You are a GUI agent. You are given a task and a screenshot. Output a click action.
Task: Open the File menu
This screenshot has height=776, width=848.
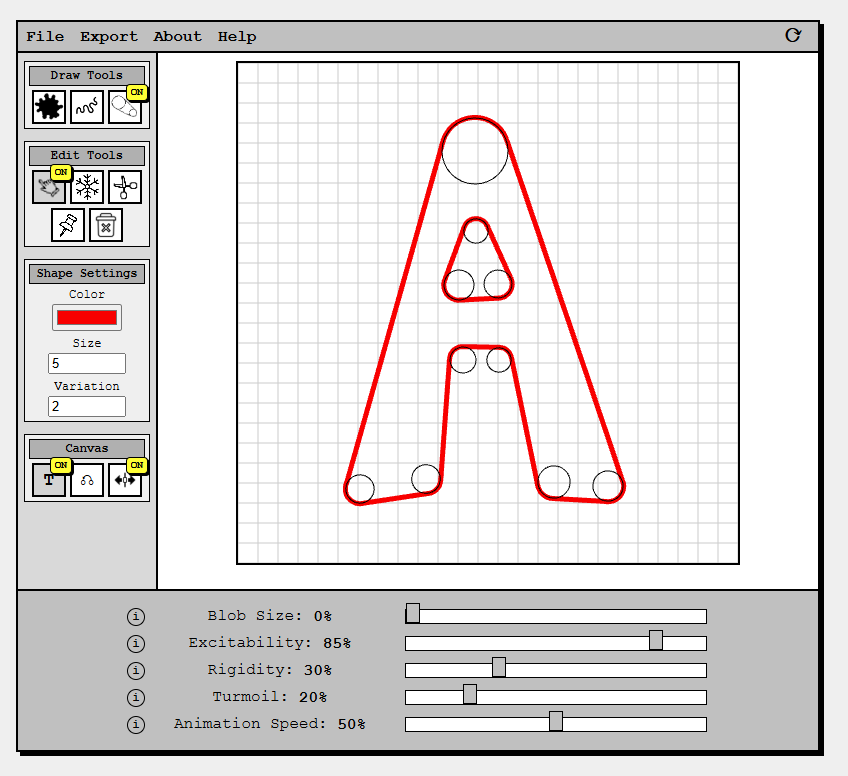(x=44, y=36)
